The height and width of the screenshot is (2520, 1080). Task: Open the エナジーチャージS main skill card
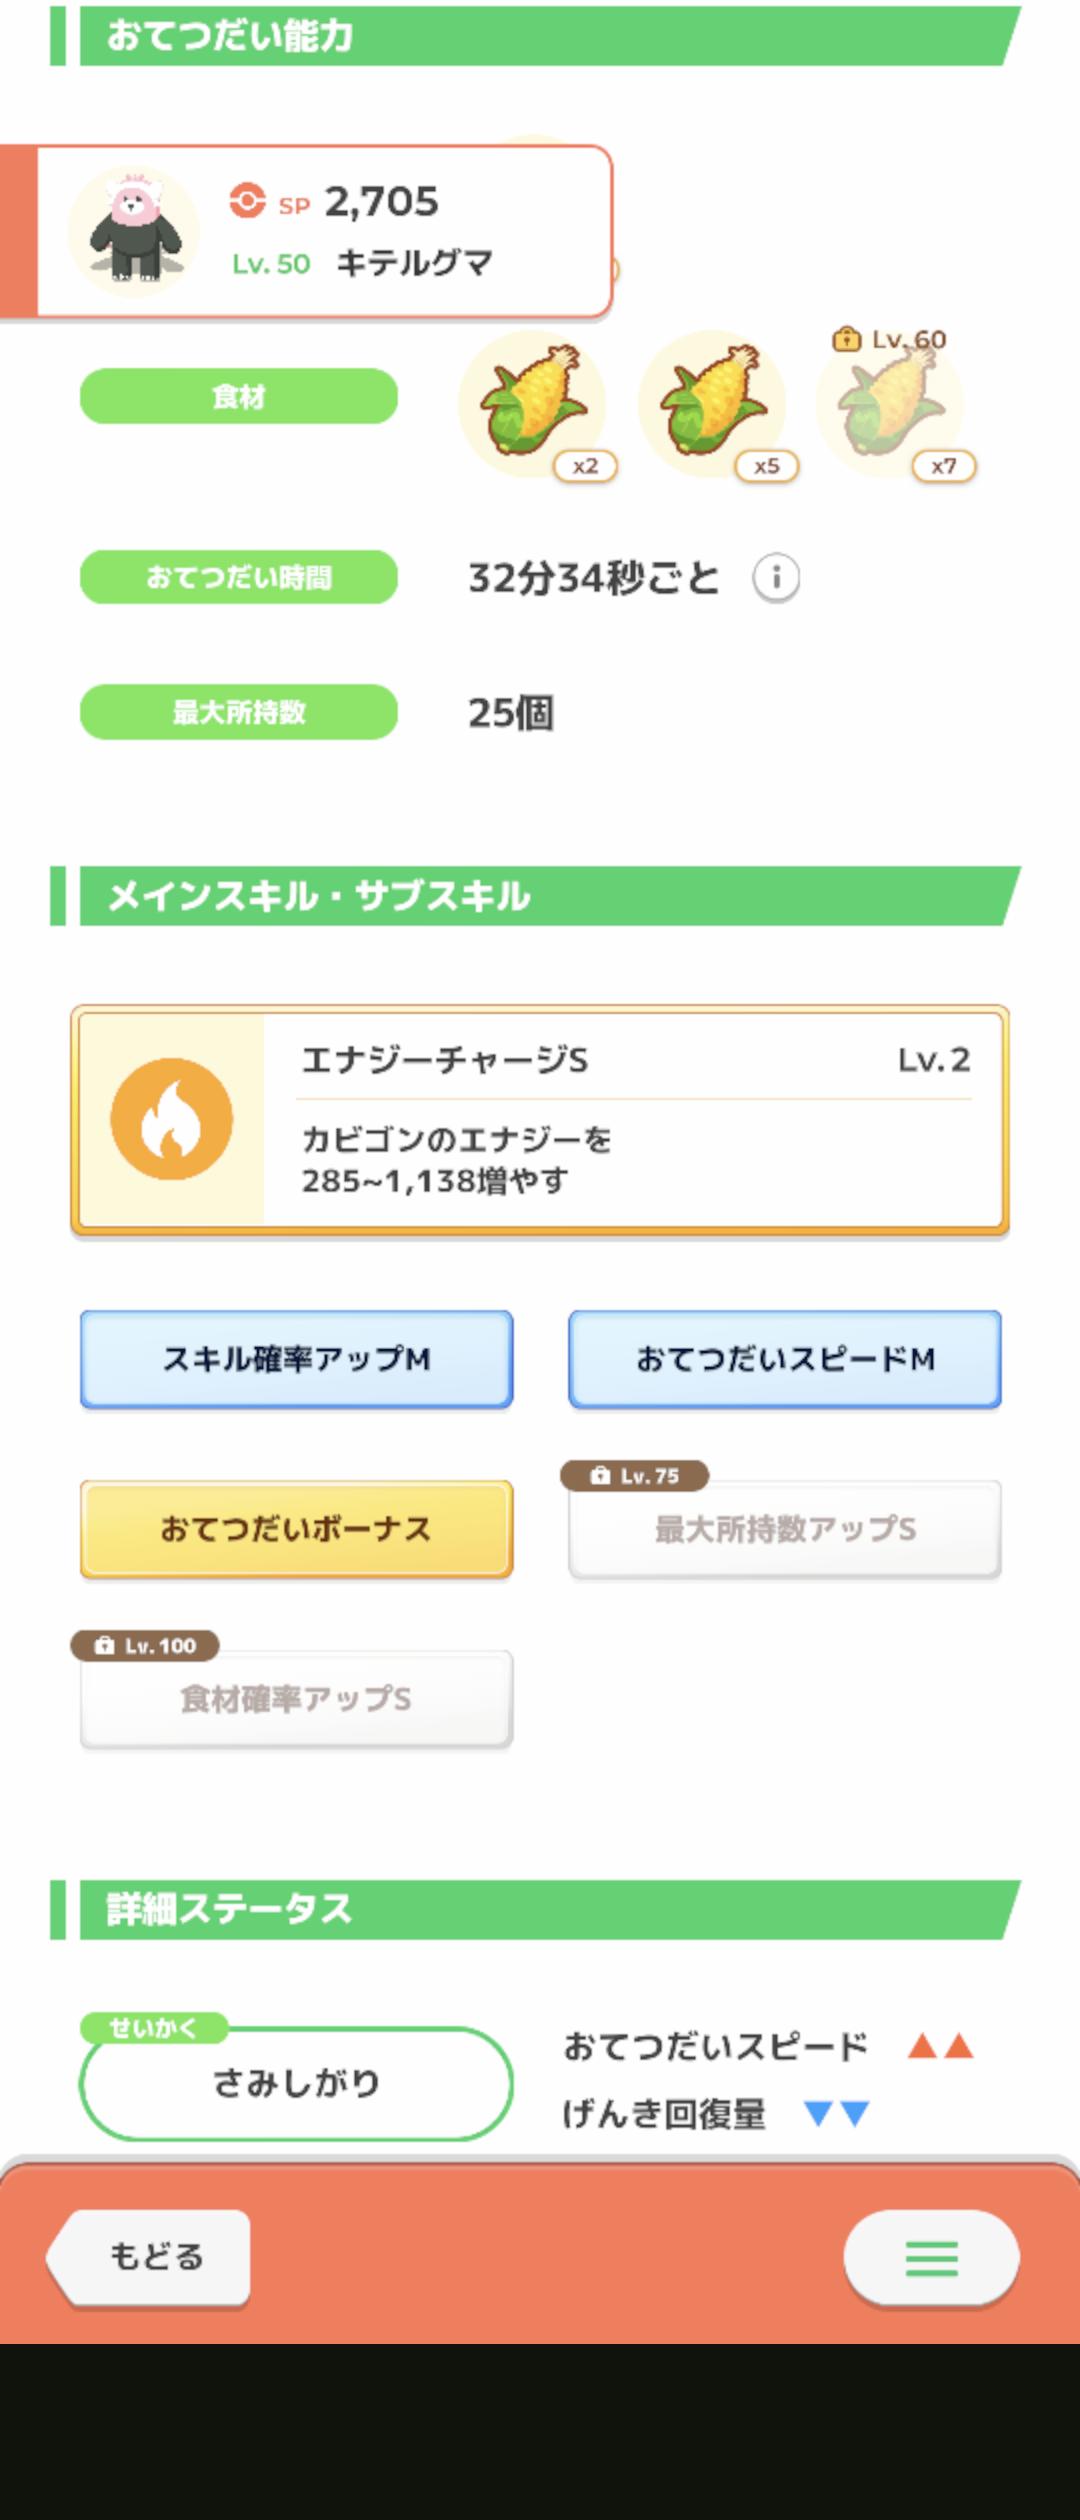630,1120
